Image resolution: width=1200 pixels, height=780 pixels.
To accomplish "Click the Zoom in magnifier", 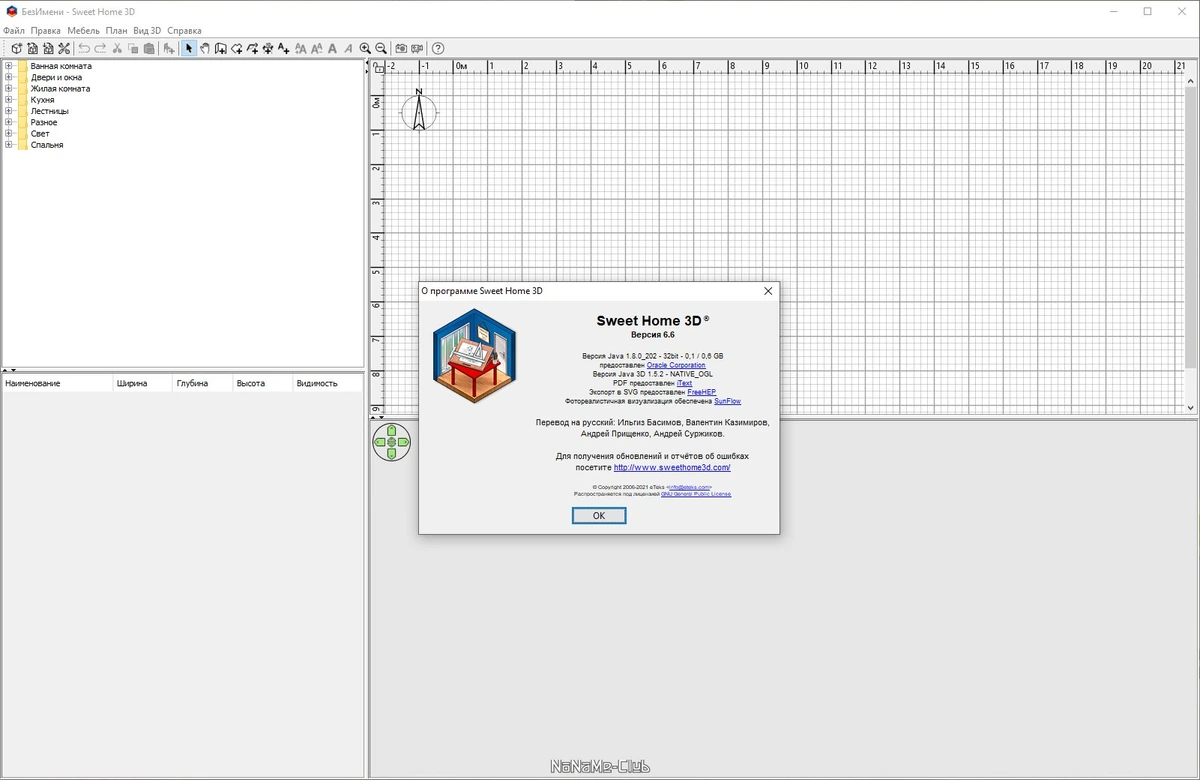I will pos(364,48).
